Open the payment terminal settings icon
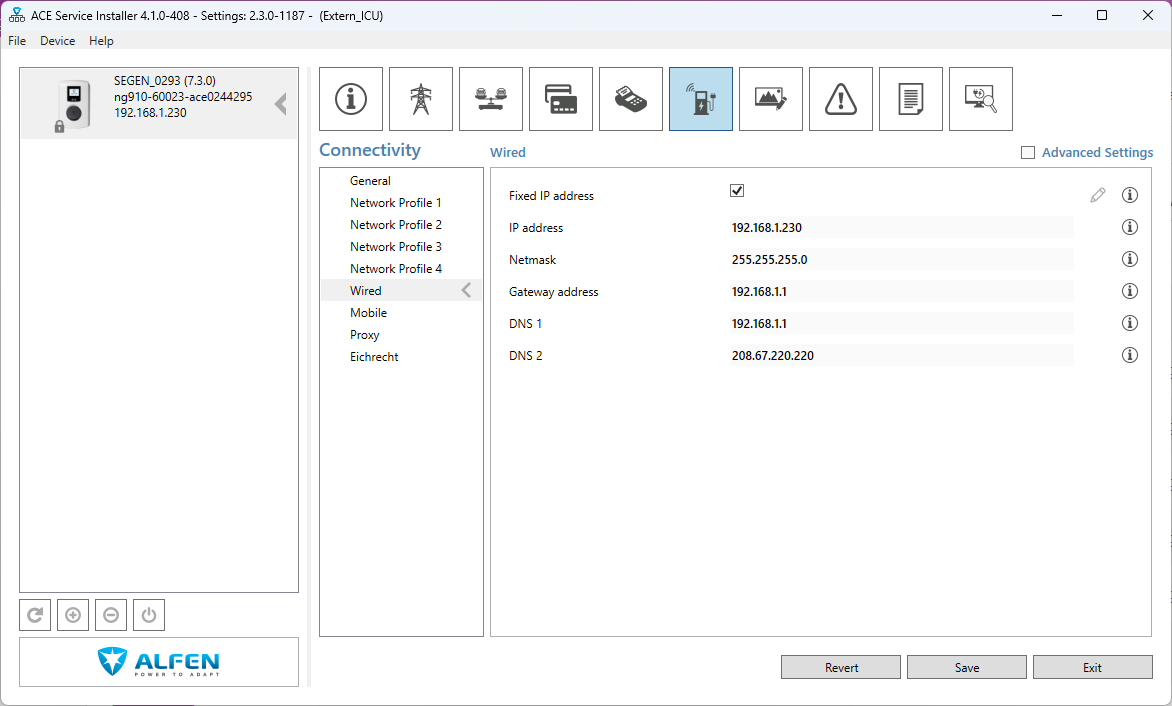Viewport: 1172px width, 706px height. (x=631, y=99)
